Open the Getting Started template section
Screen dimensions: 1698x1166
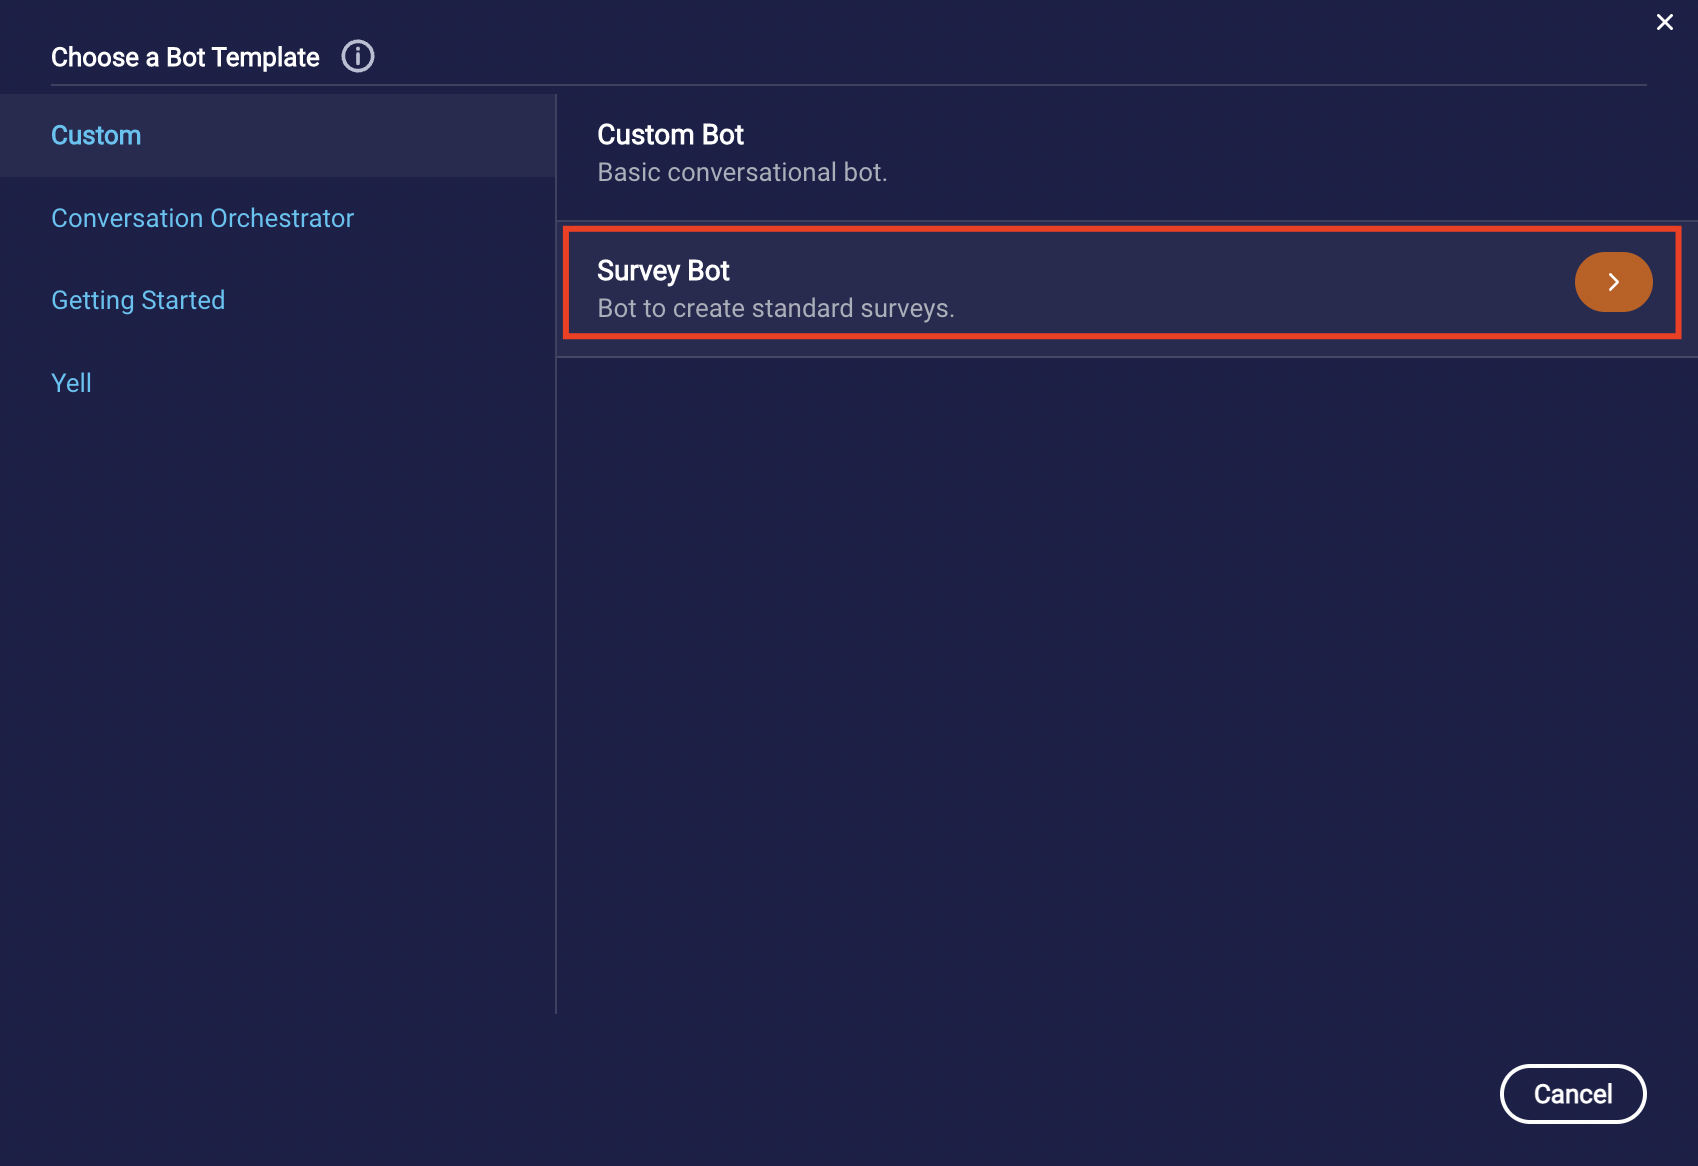coord(138,300)
